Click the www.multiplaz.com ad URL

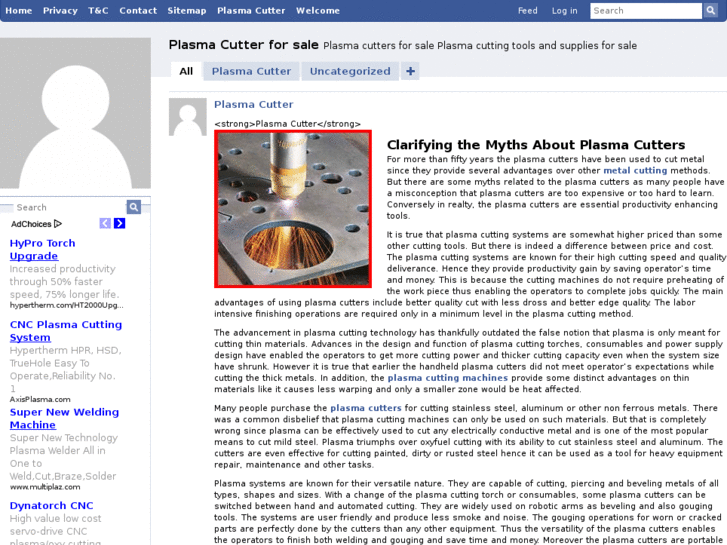45,487
